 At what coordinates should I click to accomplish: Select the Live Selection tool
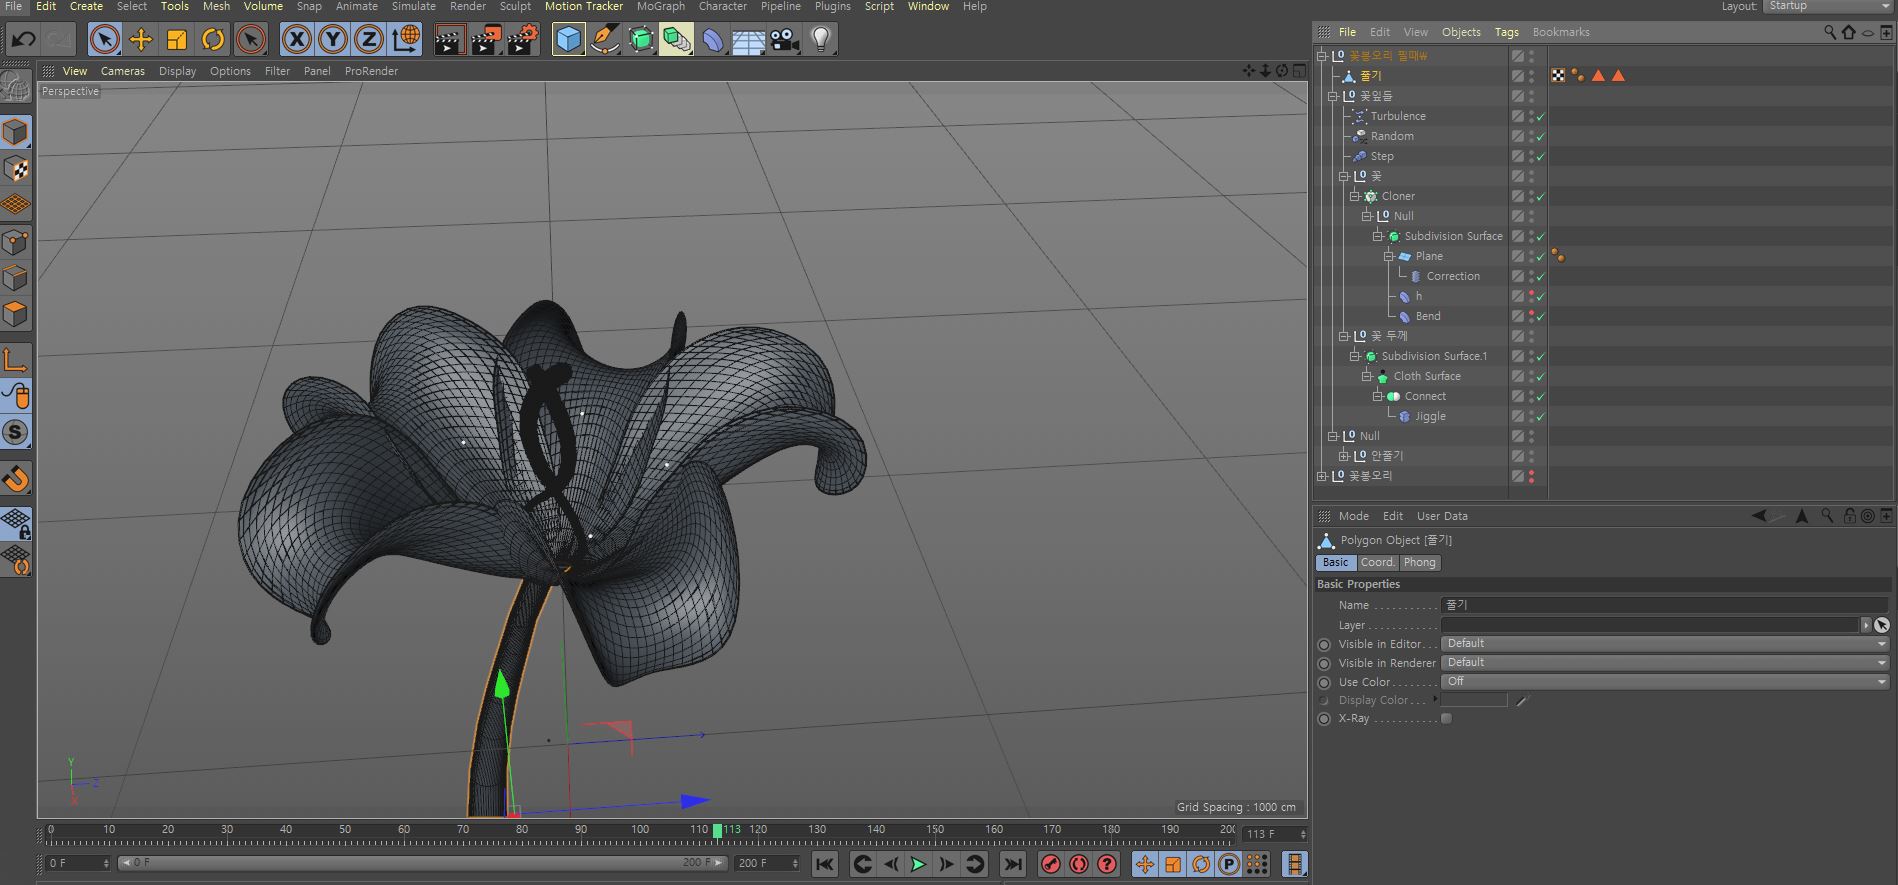point(104,40)
